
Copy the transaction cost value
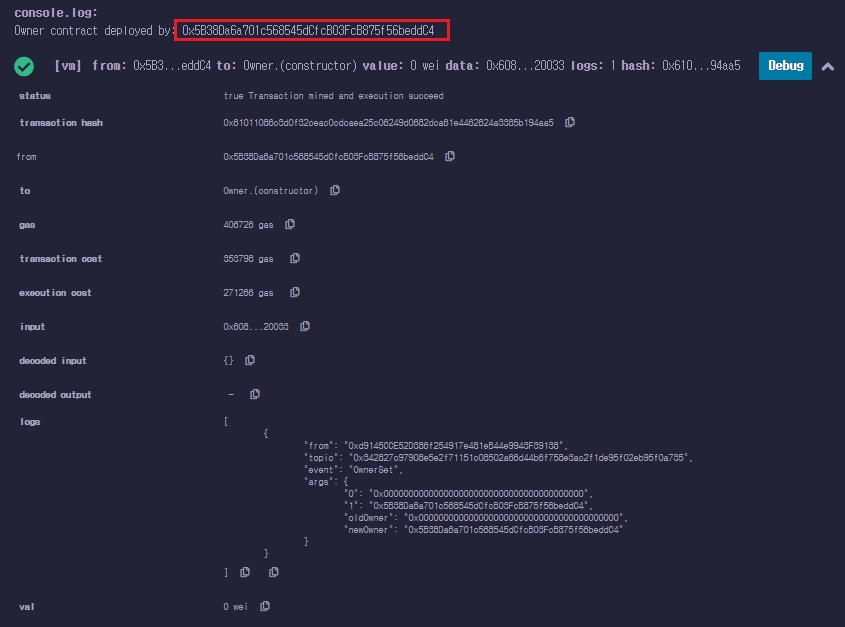pos(295,258)
